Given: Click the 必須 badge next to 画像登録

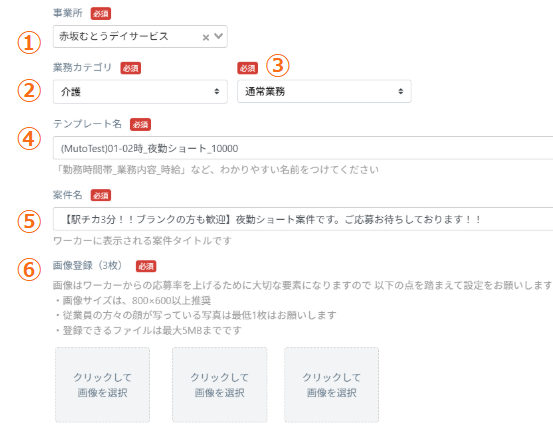Looking at the screenshot, I should pyautogui.click(x=146, y=266).
